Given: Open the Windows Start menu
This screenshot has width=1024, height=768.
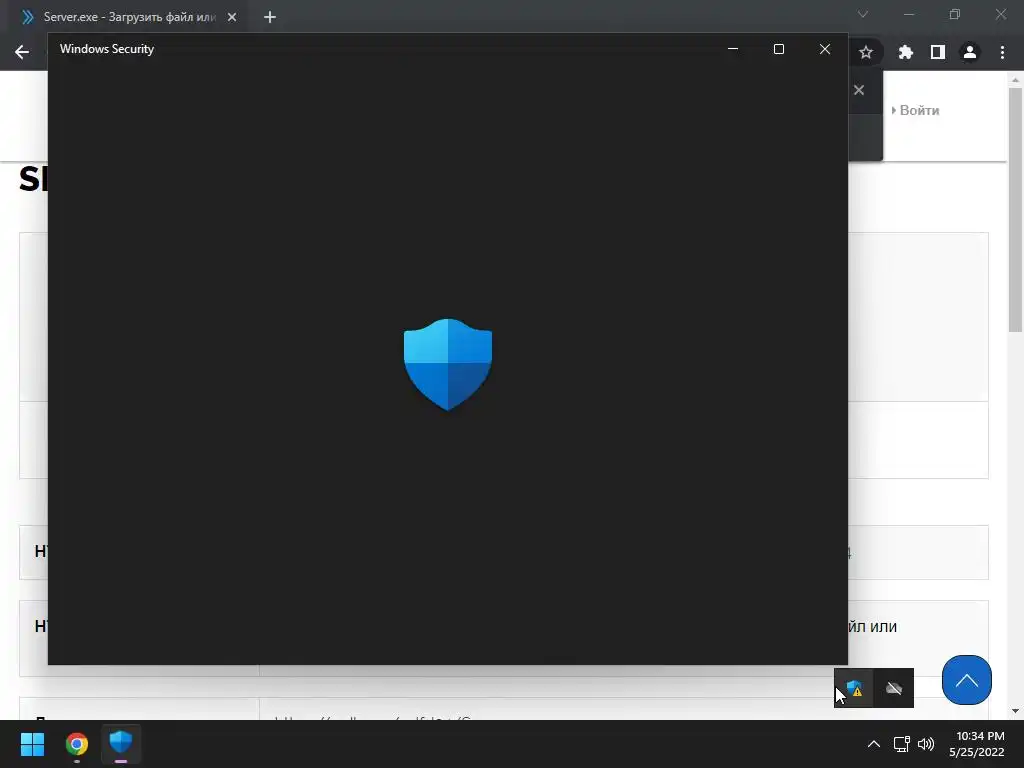Looking at the screenshot, I should pyautogui.click(x=32, y=744).
